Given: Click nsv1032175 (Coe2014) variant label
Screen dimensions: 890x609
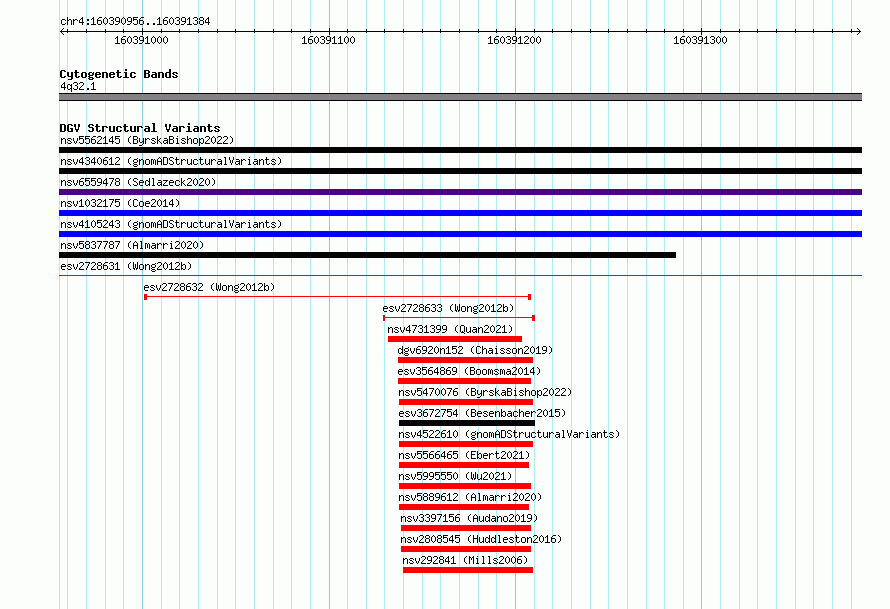Looking at the screenshot, I should tap(120, 203).
